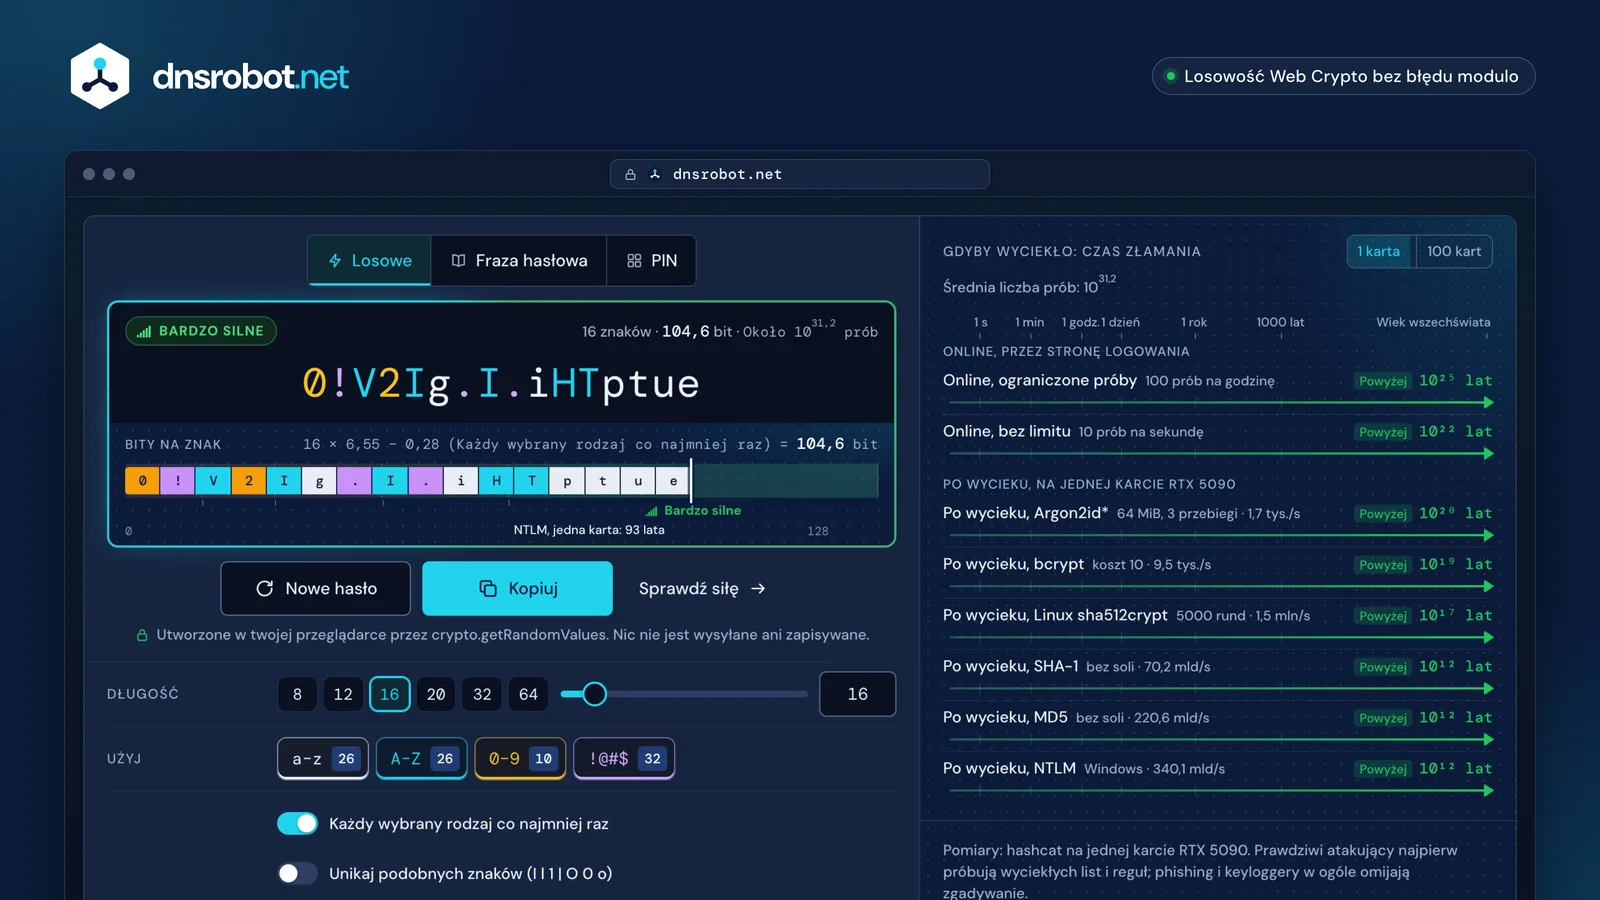The height and width of the screenshot is (900, 1600).
Task: Follow the Sprawdź siłę link
Action: [x=702, y=588]
